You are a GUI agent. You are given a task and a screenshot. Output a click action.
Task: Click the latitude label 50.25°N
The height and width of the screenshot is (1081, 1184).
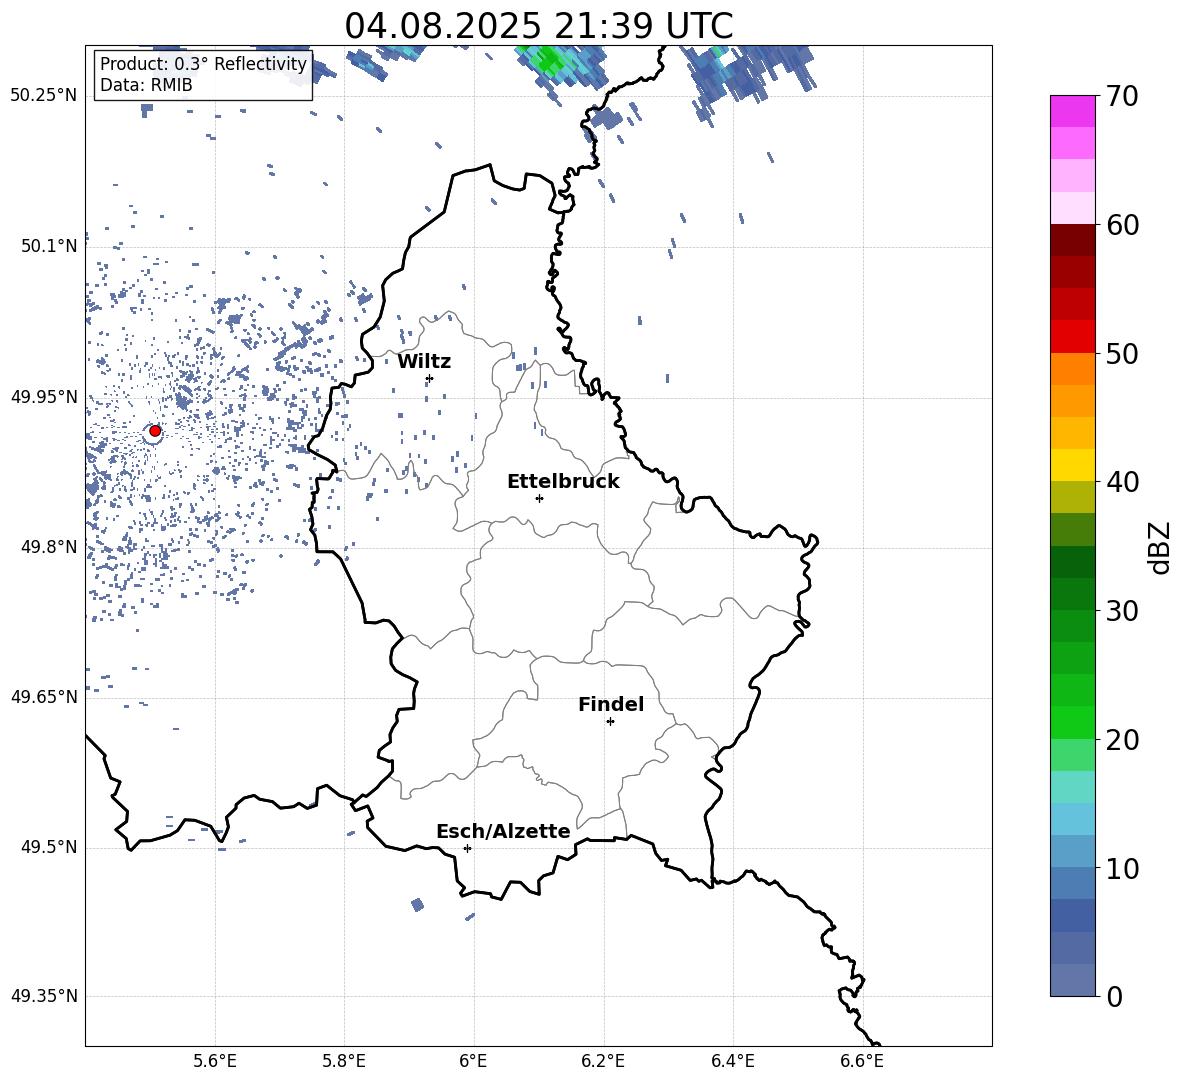pos(44,96)
